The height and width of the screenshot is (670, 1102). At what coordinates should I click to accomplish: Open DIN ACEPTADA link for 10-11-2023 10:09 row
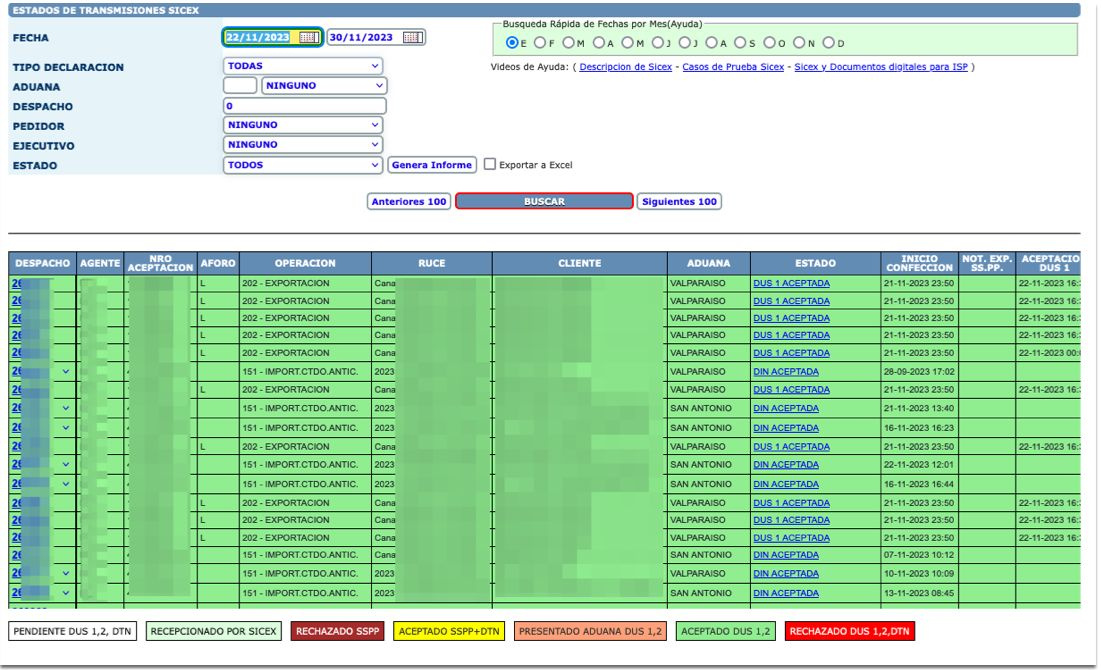786,574
